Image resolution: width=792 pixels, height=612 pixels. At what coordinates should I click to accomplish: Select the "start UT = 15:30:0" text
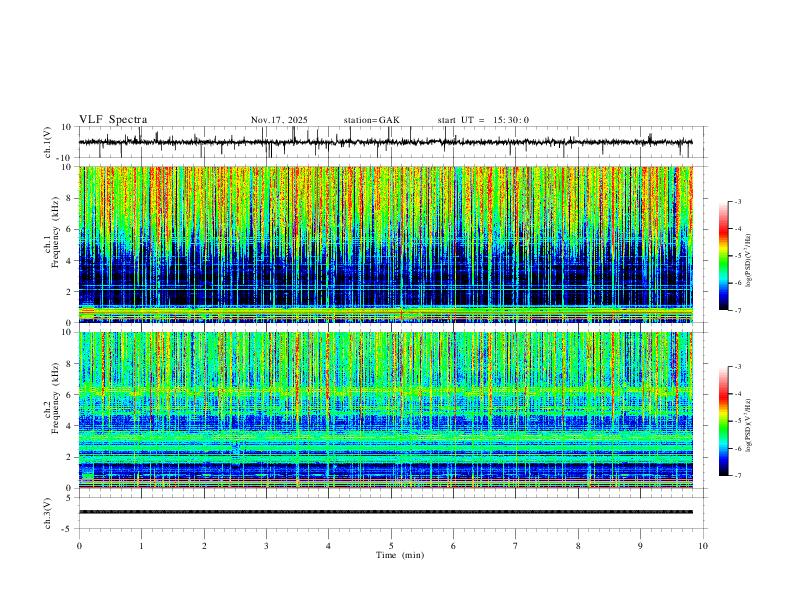[x=483, y=120]
